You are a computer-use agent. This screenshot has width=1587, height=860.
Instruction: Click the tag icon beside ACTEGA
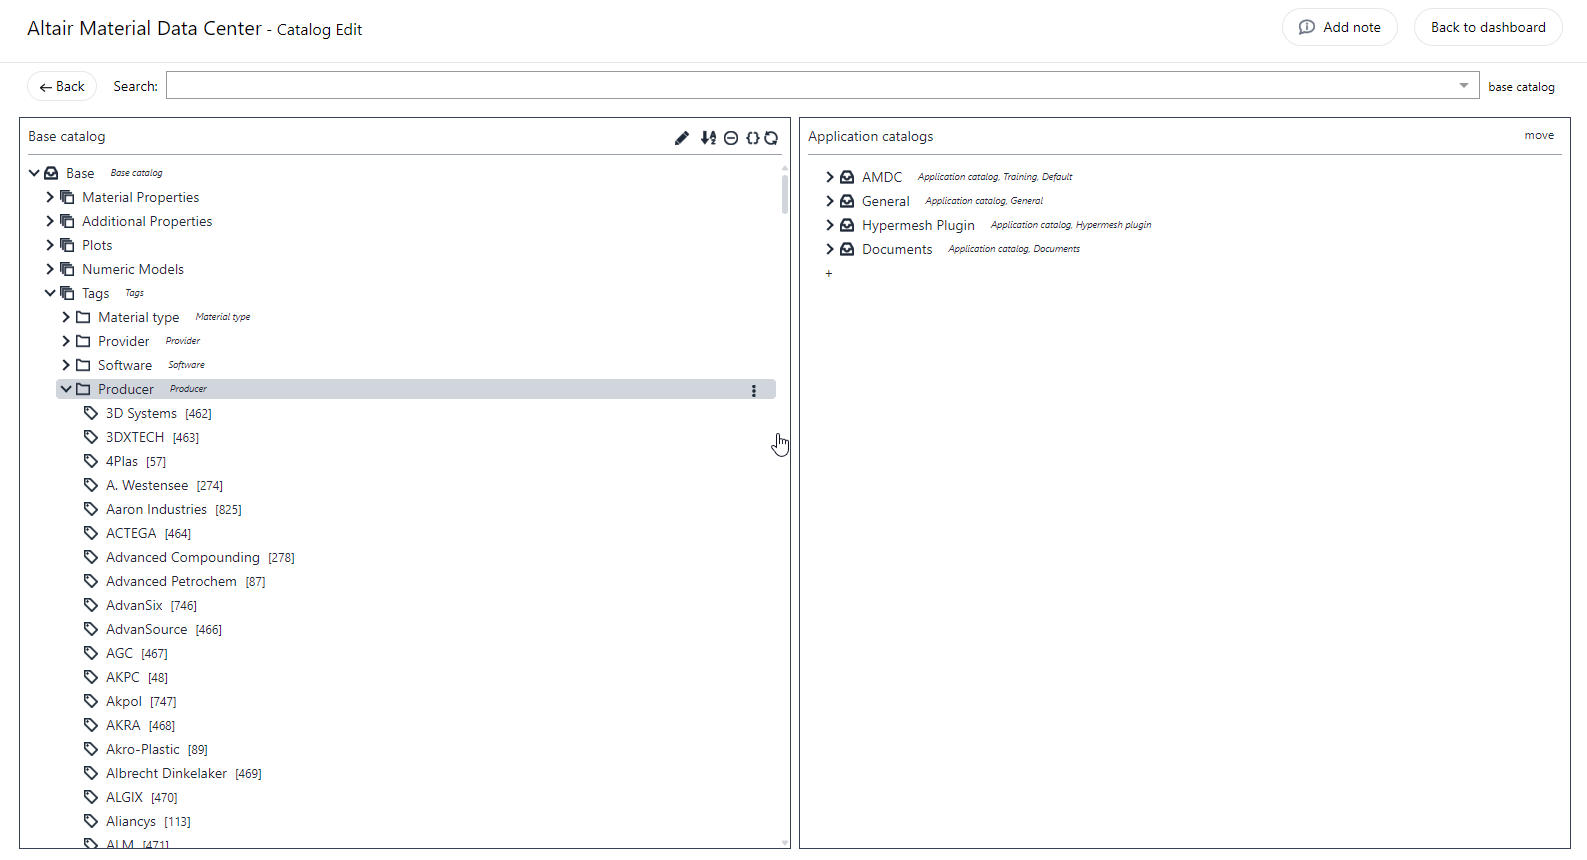[91, 533]
